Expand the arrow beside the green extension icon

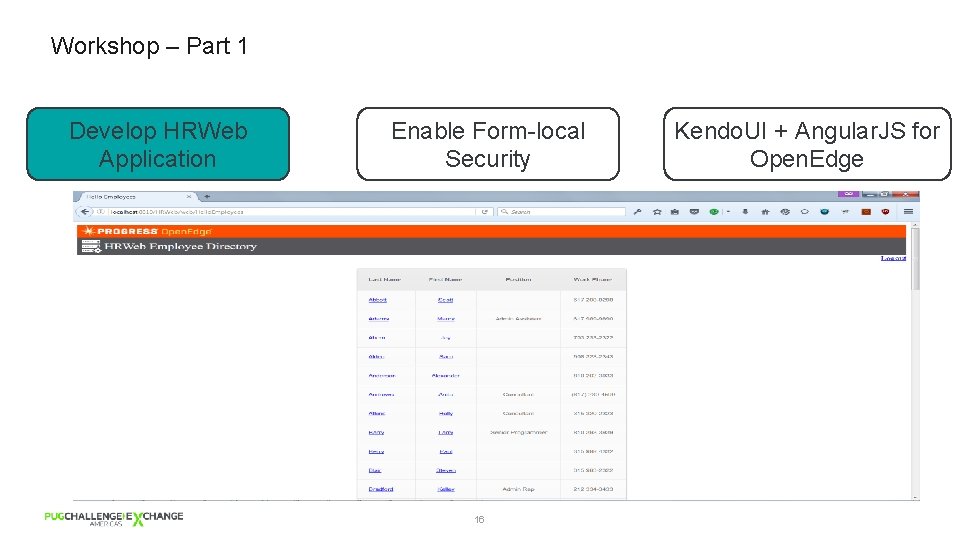coord(728,212)
